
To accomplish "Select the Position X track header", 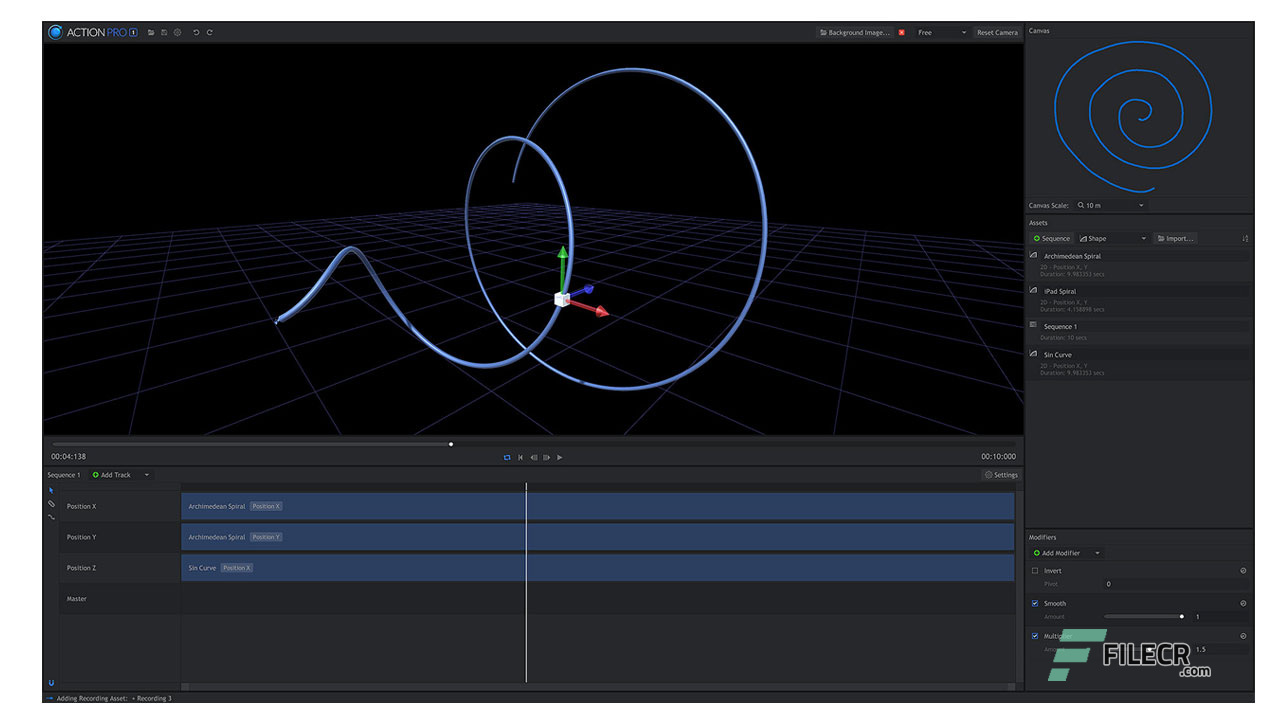I will click(119, 506).
